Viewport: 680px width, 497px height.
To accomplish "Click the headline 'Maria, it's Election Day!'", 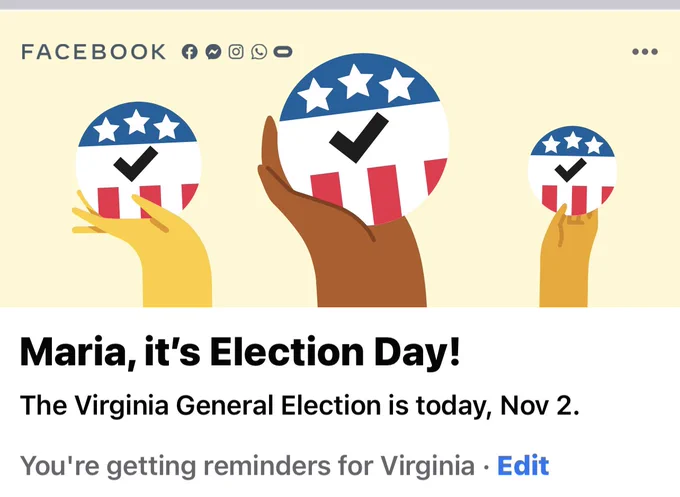I will pos(240,352).
